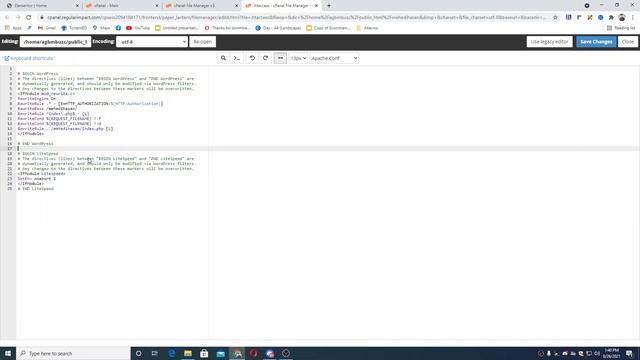Open the Maps bookmark

(x=101, y=28)
